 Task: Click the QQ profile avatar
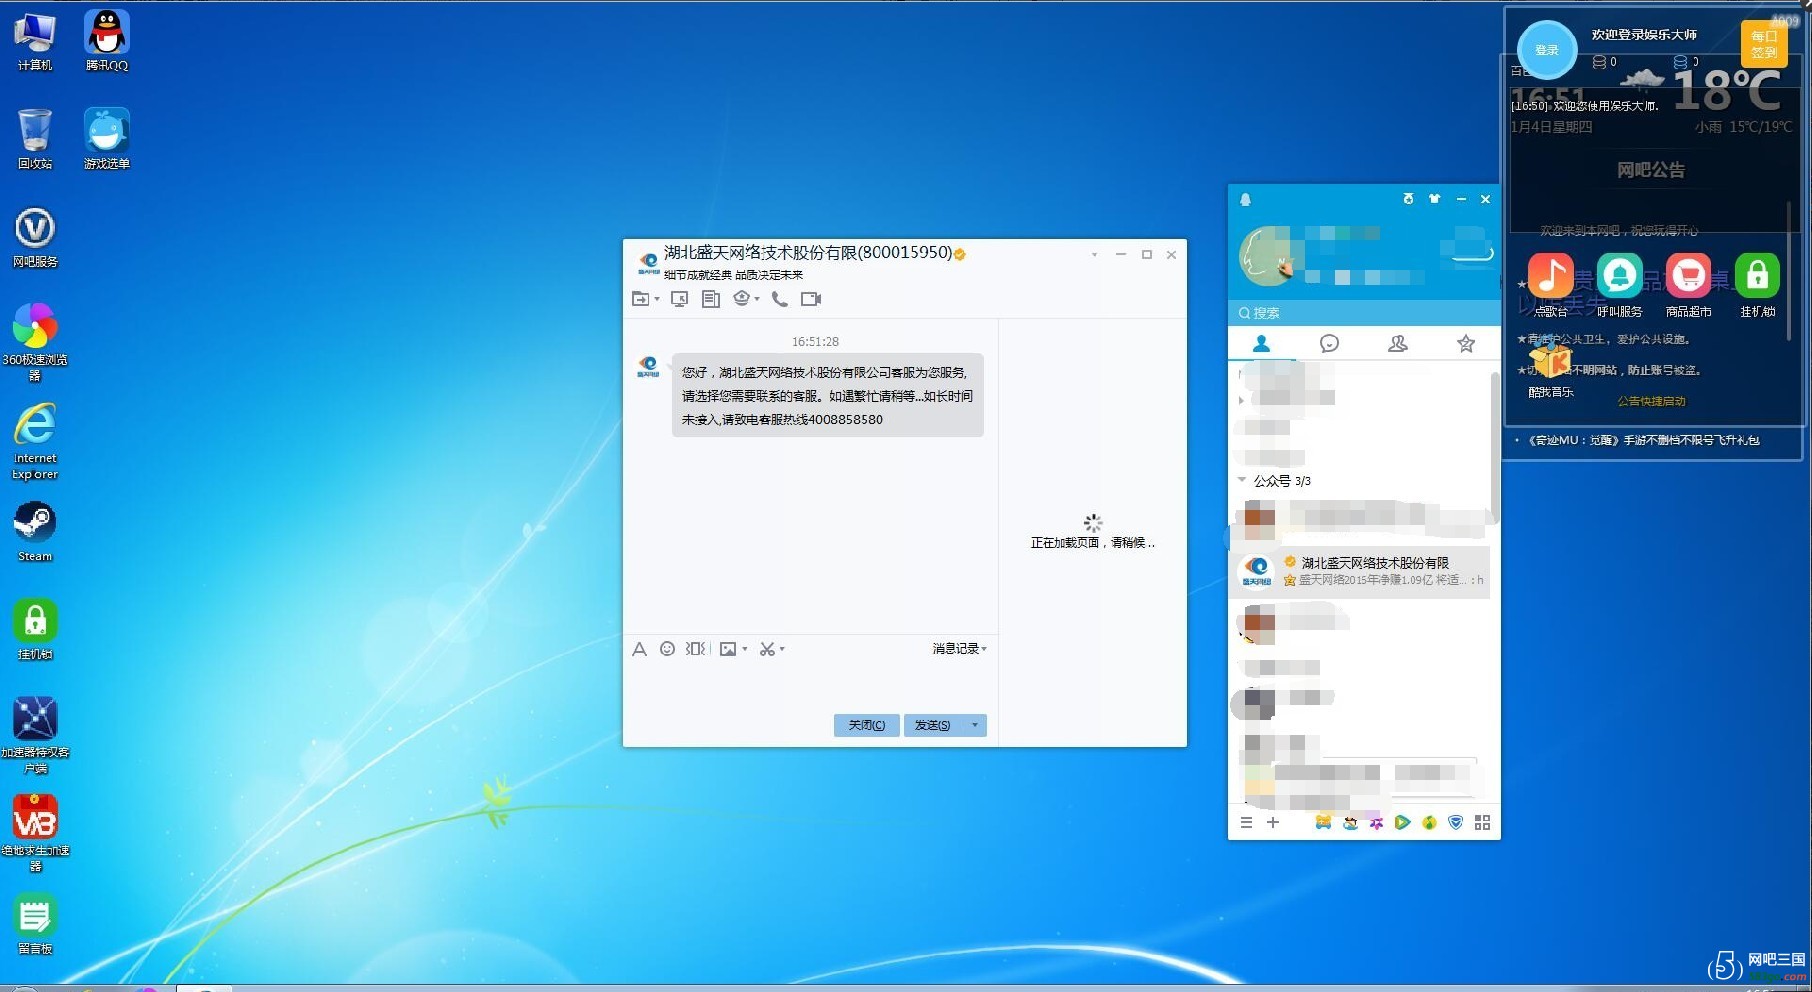1267,256
